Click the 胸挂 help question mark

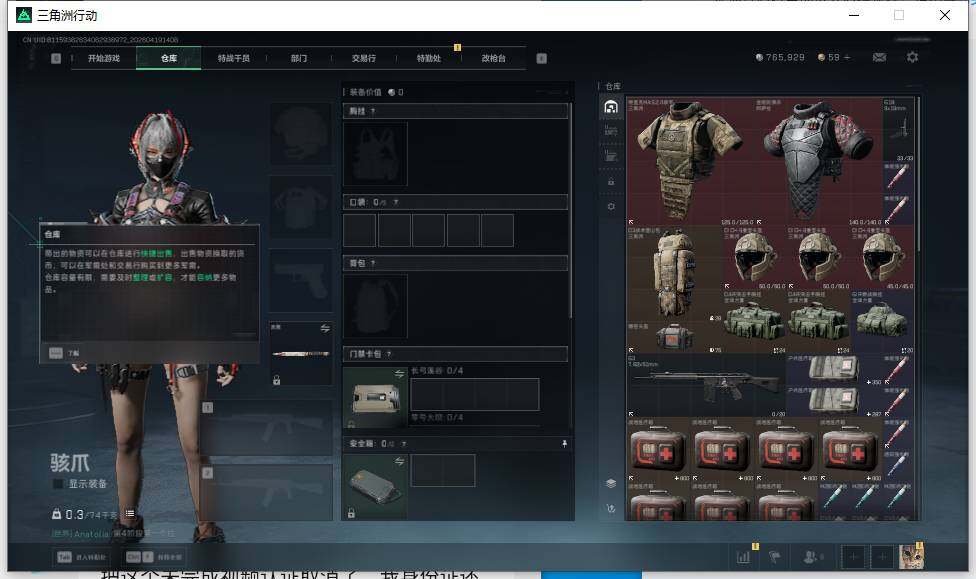(x=373, y=111)
